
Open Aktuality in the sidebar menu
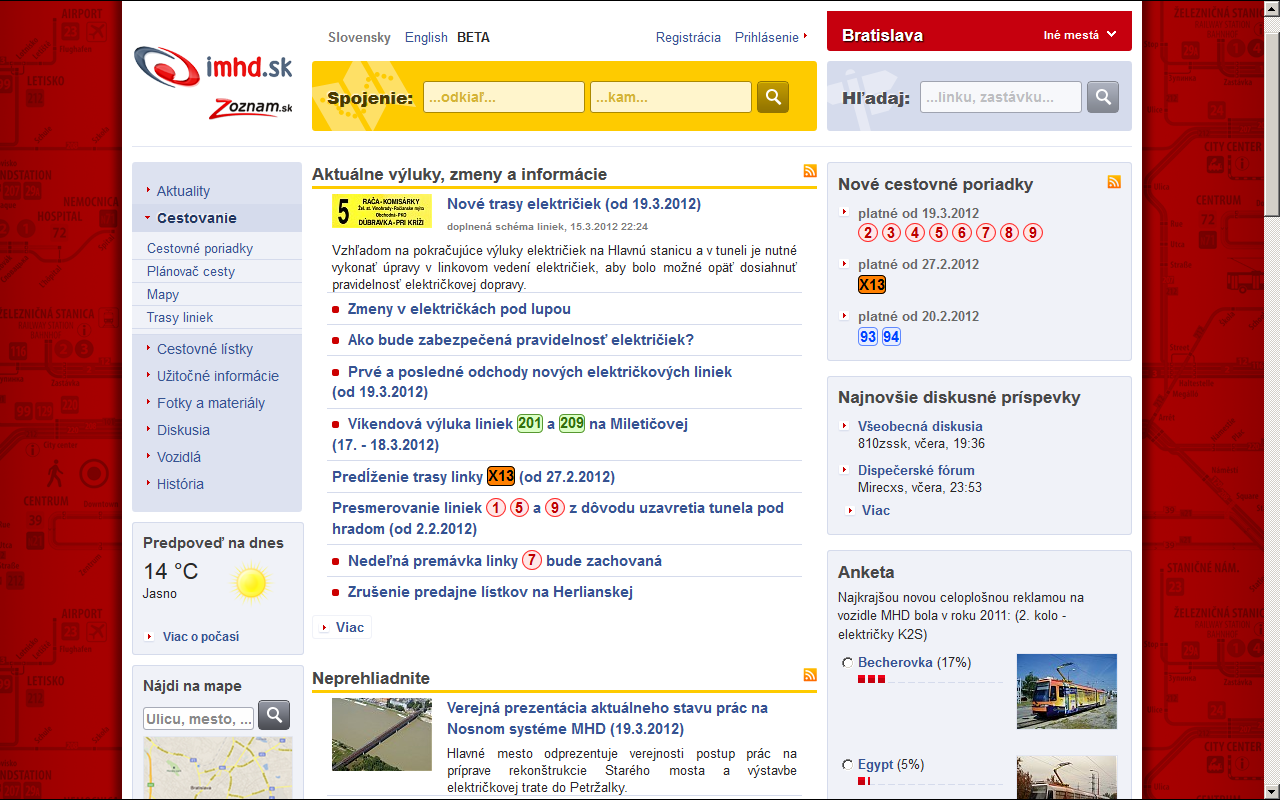pyautogui.click(x=183, y=191)
